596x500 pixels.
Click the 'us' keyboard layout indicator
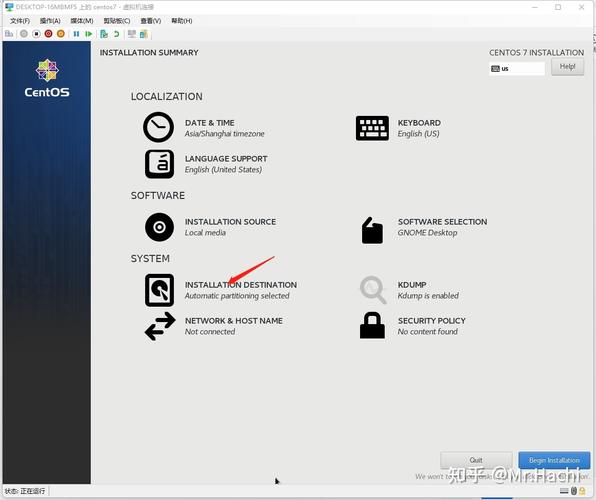pyautogui.click(x=517, y=69)
